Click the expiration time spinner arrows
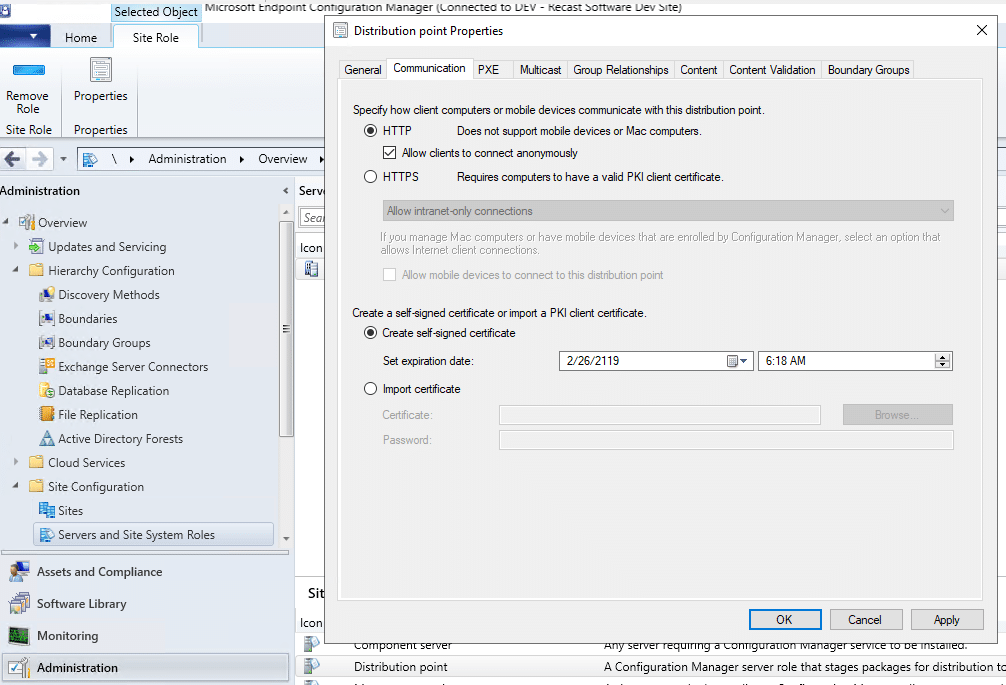The image size is (1006, 685). pos(942,361)
